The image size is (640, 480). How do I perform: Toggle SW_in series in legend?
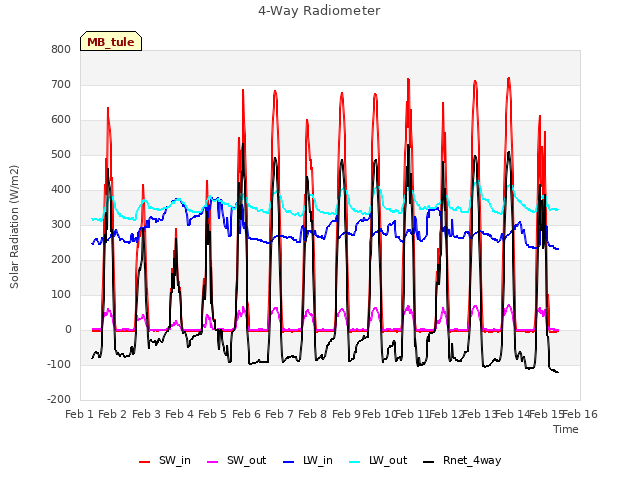pos(164,460)
